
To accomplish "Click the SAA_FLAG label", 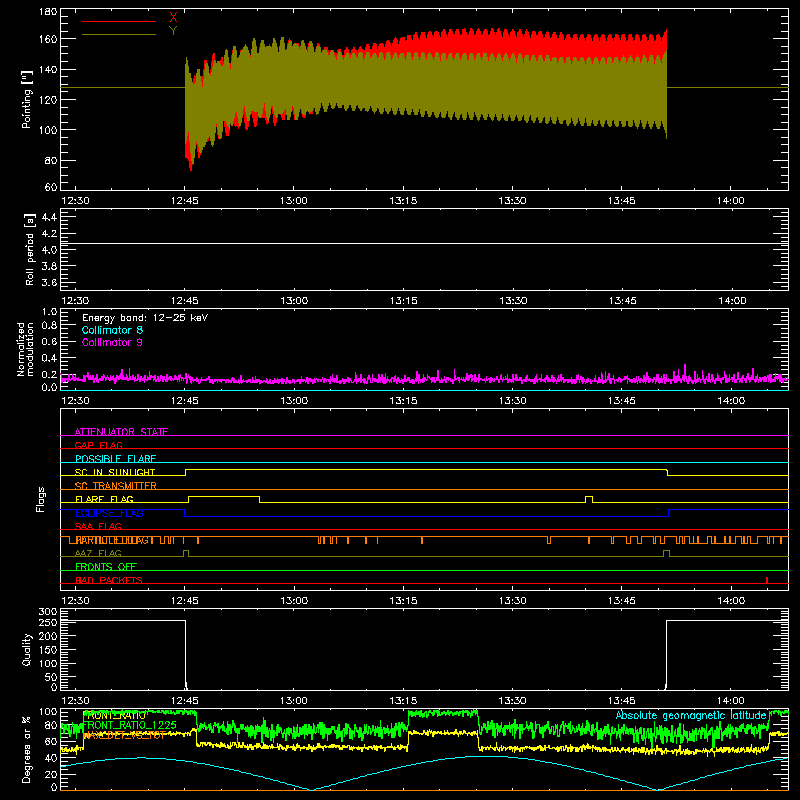I will (x=98, y=526).
